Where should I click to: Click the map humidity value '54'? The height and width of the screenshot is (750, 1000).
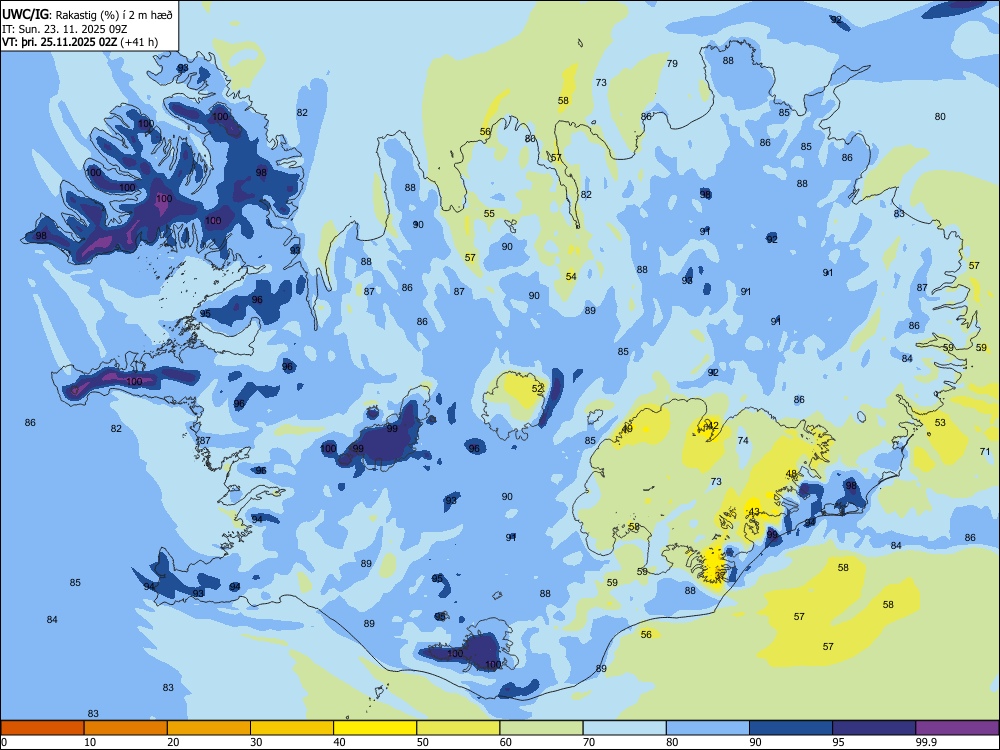tap(571, 276)
